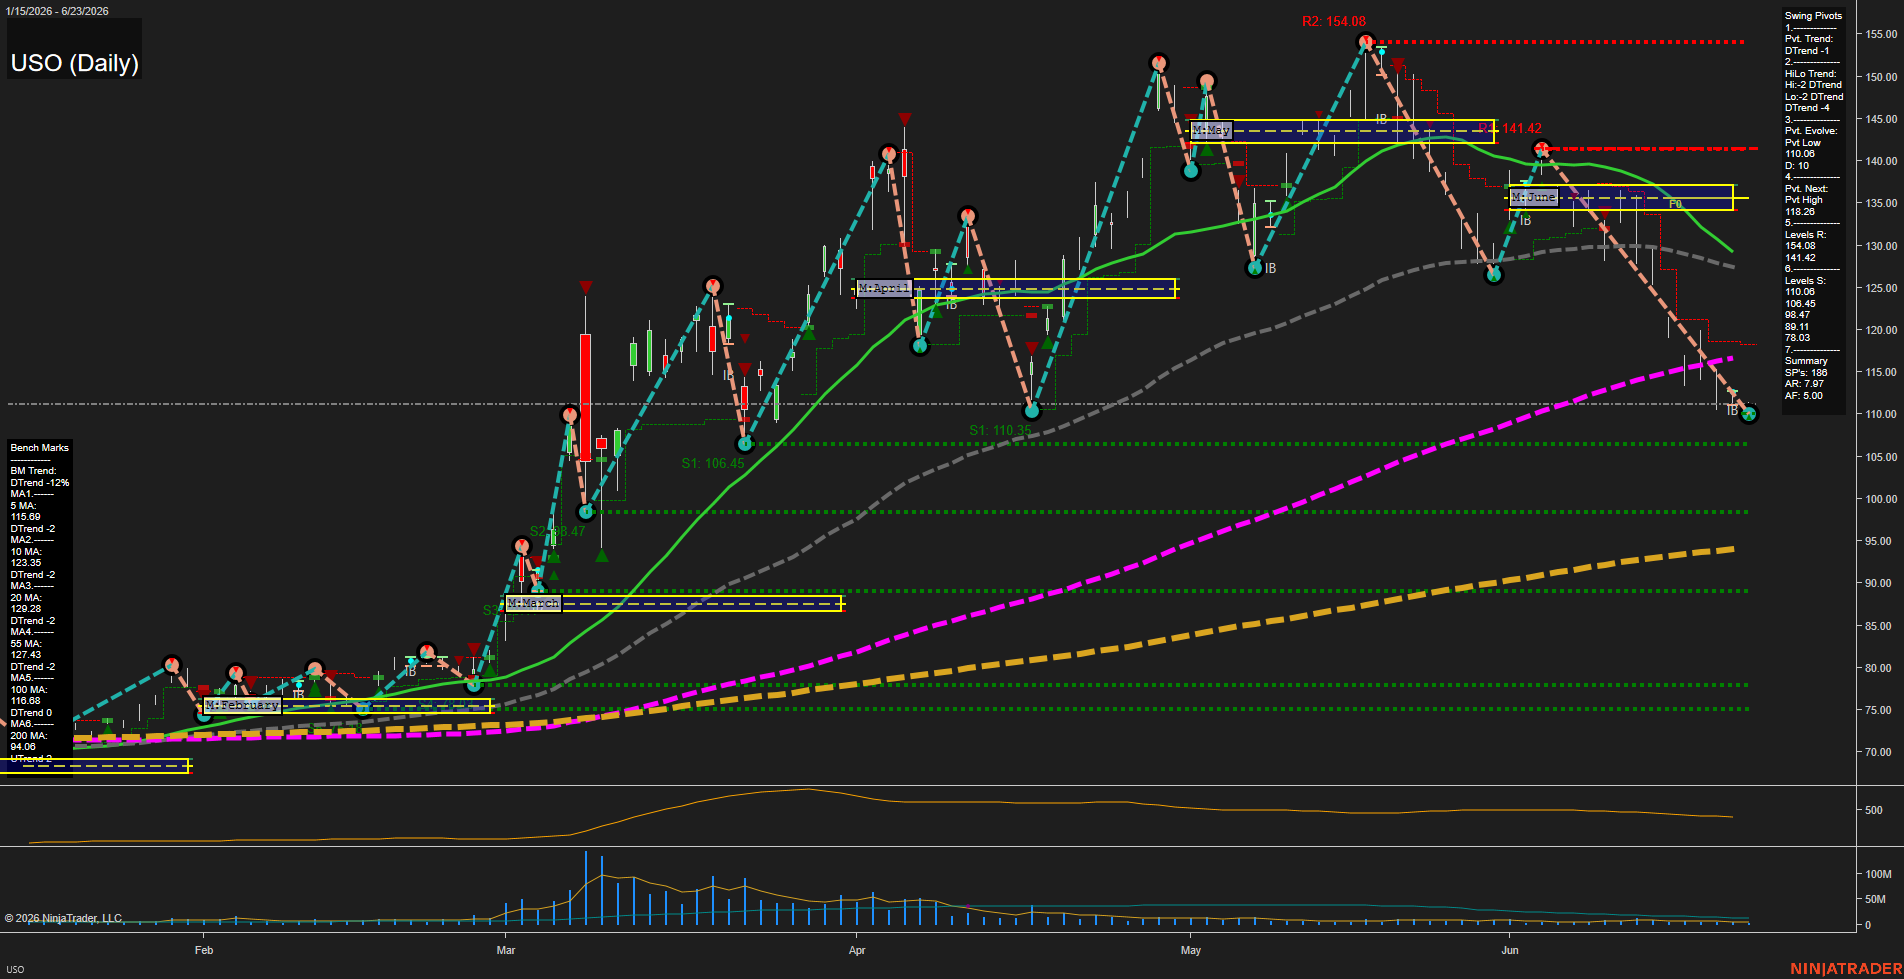Click the 500 indicator axis label
The width and height of the screenshot is (1904, 979).
1874,811
